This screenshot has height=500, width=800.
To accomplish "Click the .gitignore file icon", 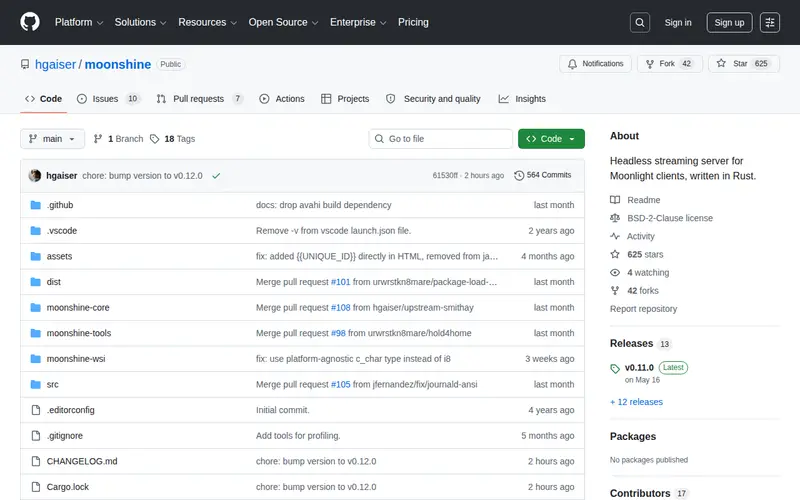I will 36,436.
